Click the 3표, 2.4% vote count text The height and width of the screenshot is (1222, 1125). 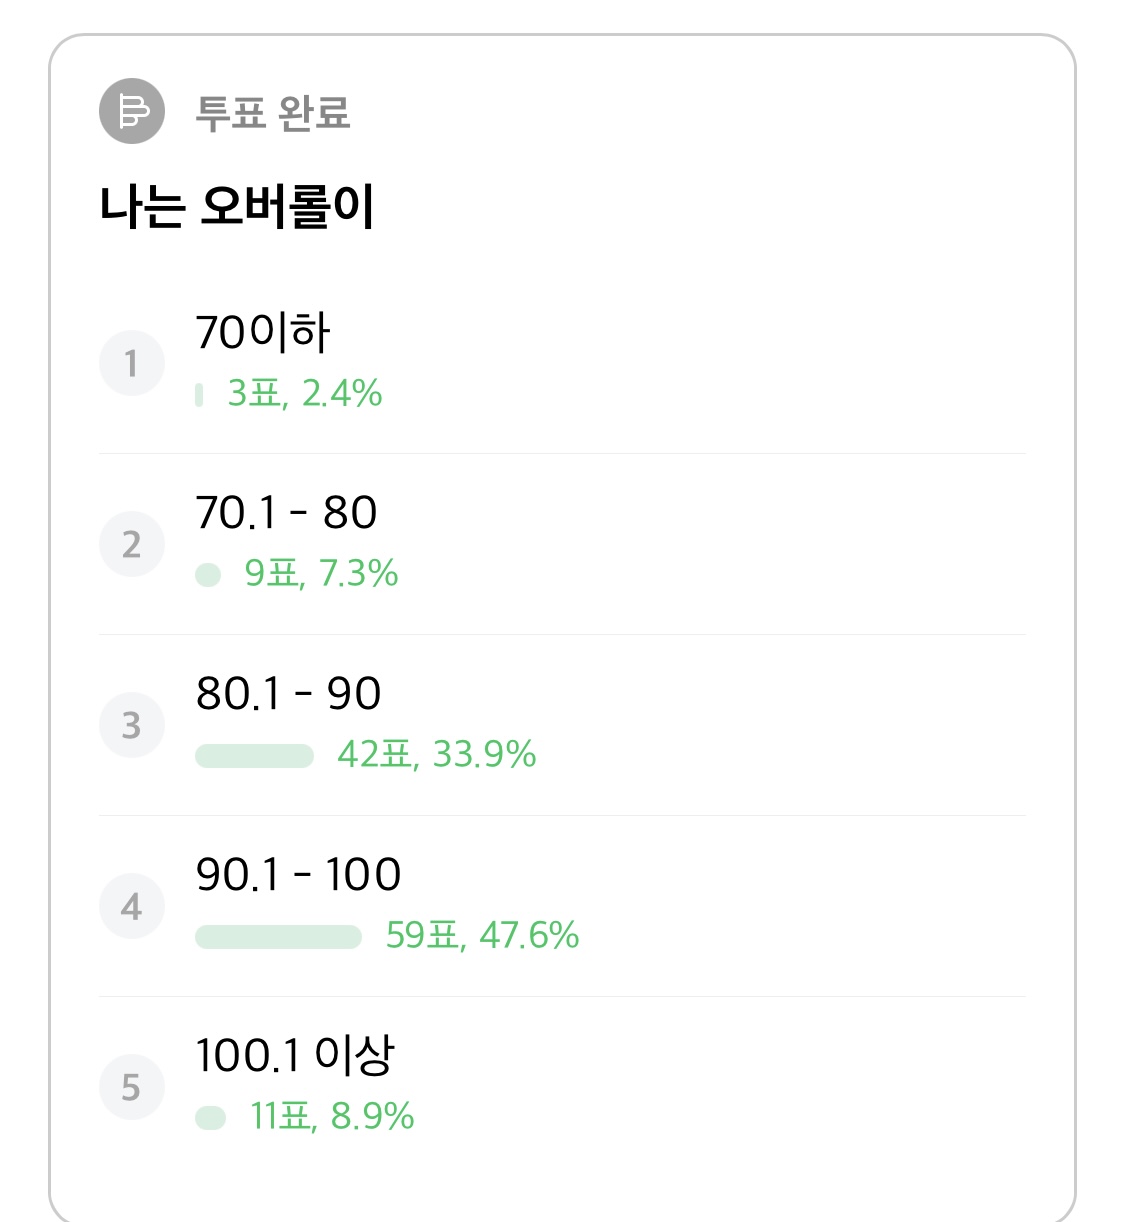[x=305, y=393]
